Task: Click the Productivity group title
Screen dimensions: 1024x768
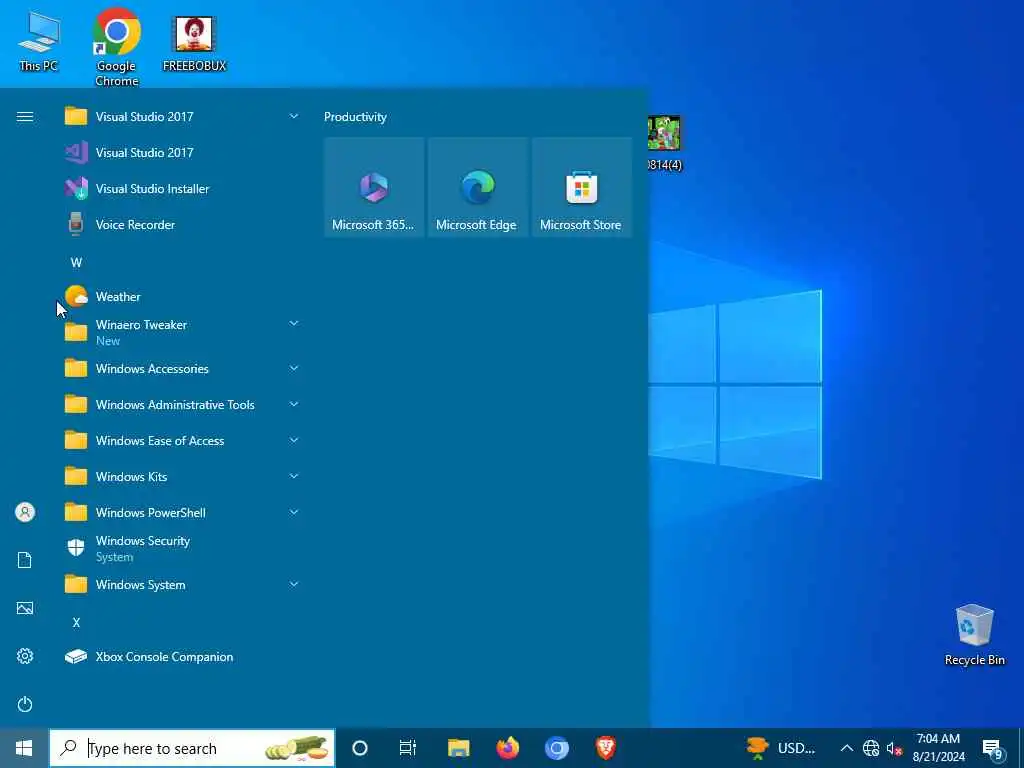Action: pos(355,117)
